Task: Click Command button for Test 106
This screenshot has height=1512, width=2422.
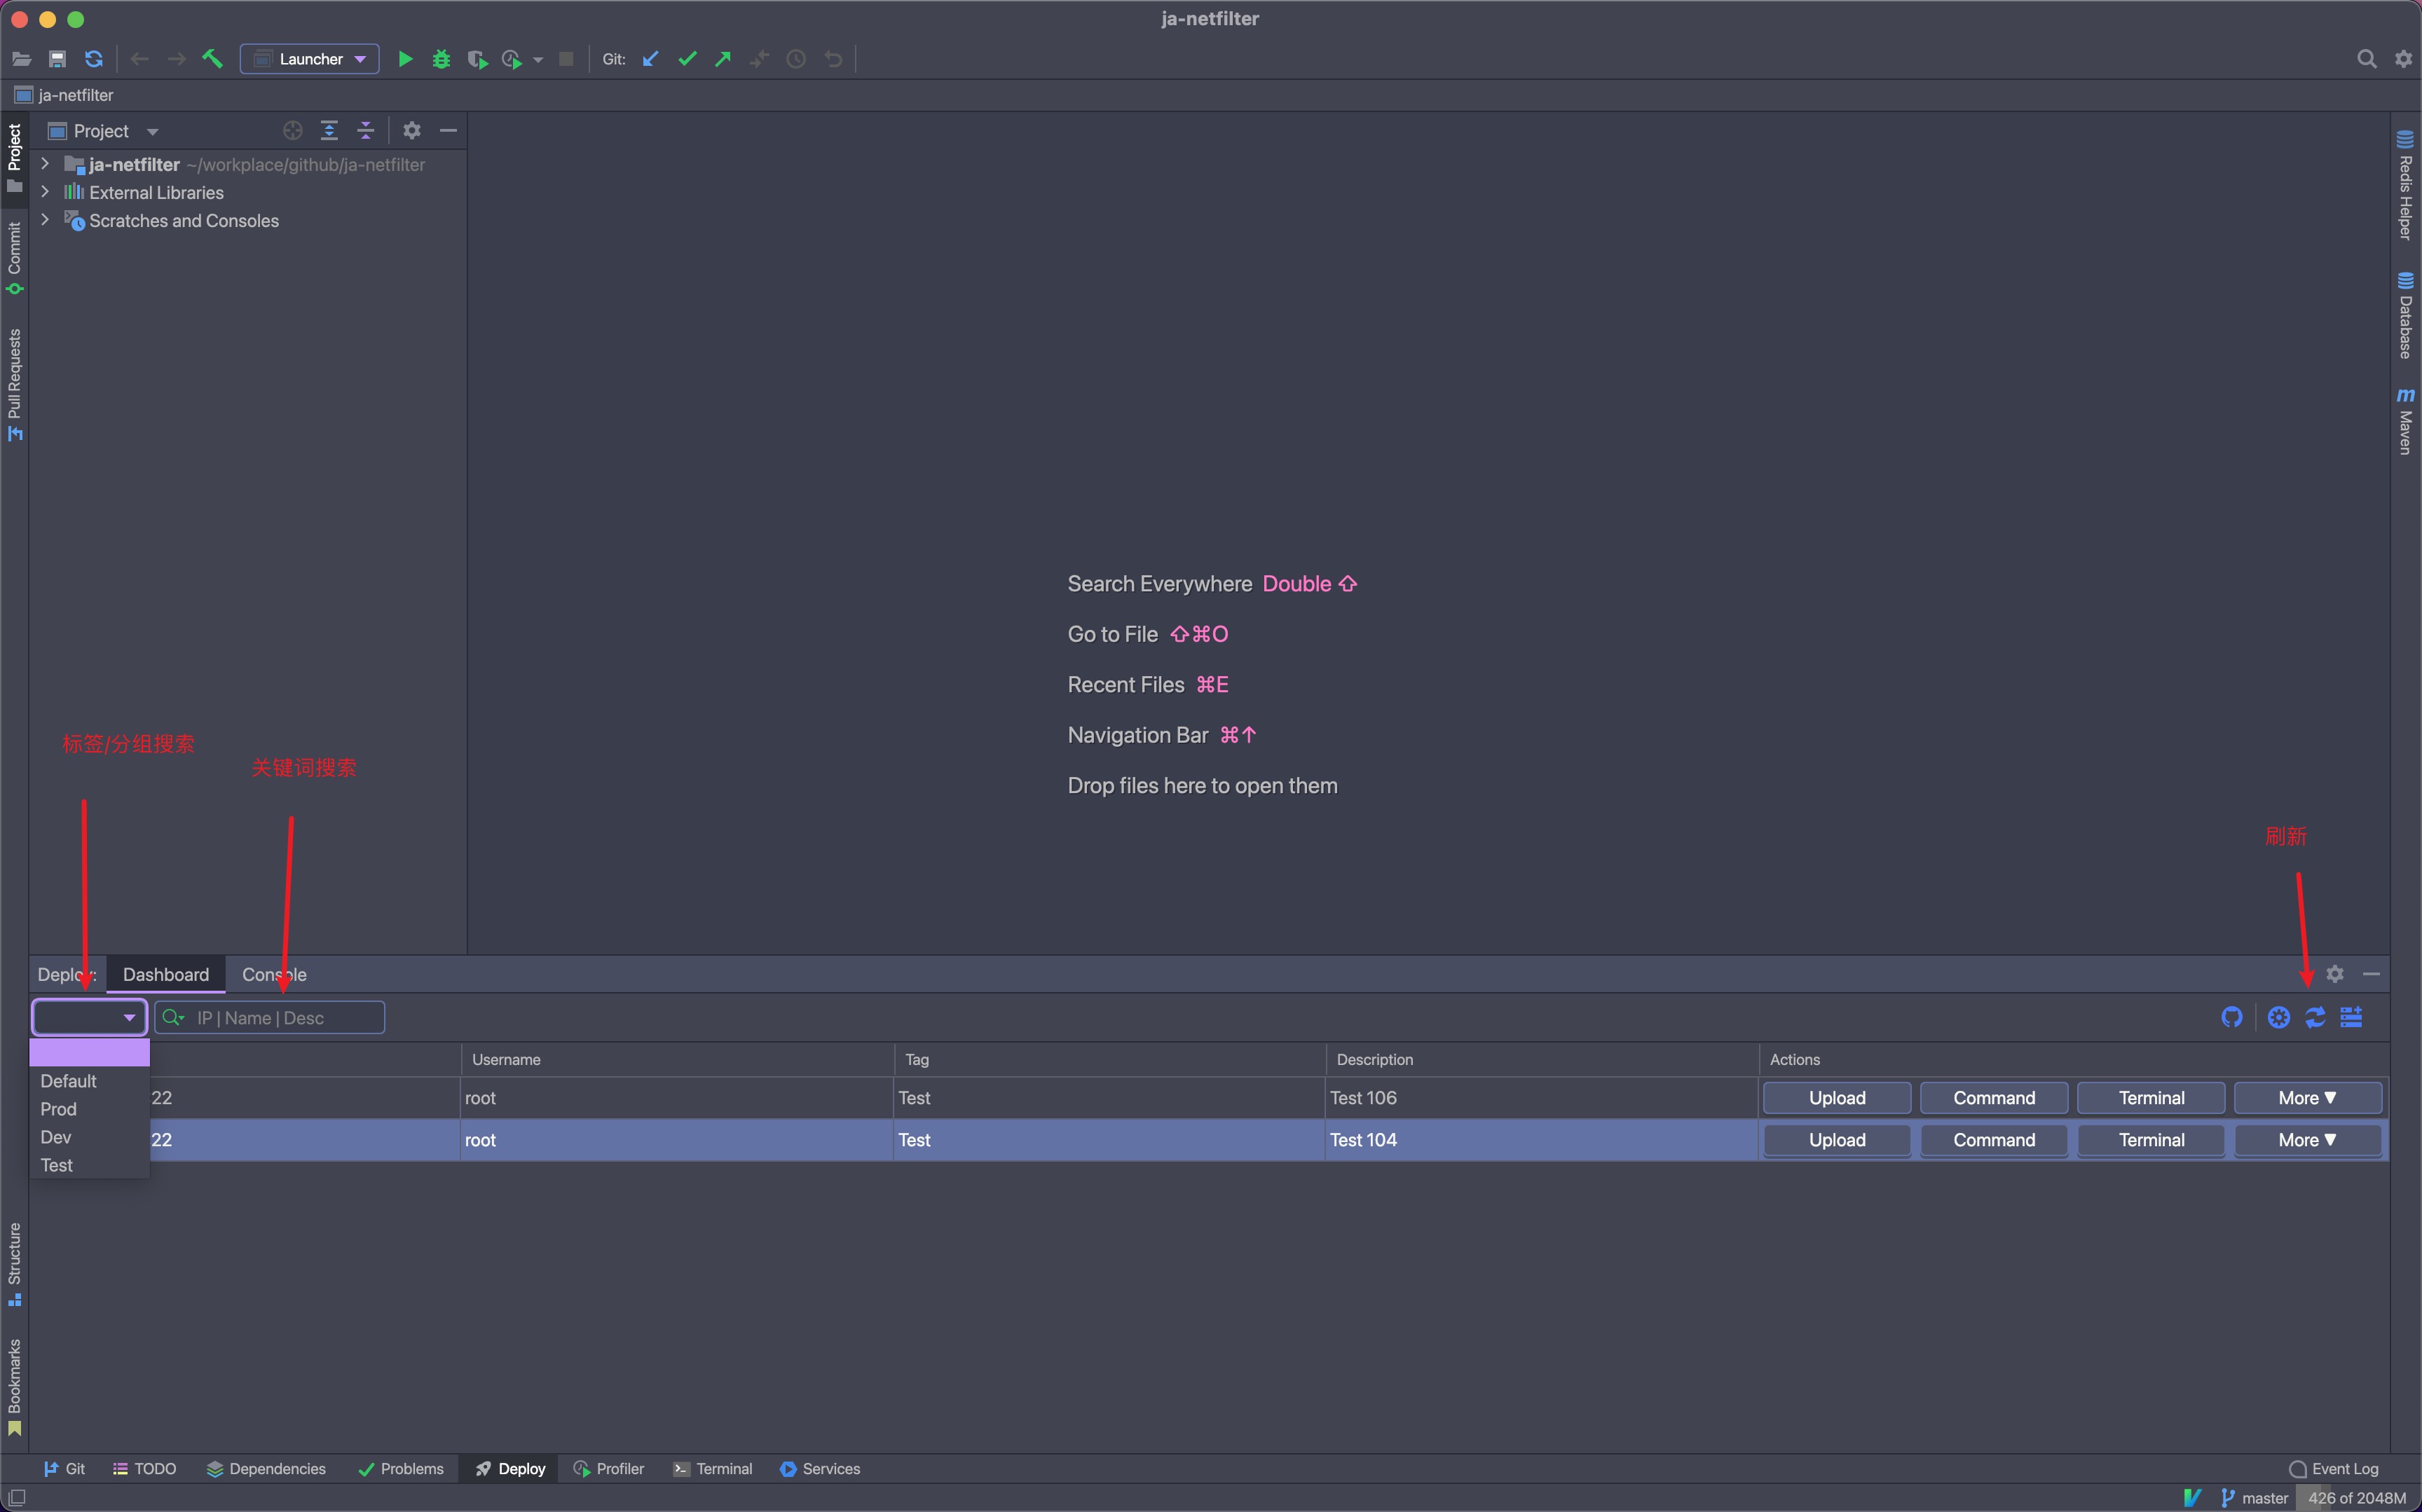Action: (x=1993, y=1097)
